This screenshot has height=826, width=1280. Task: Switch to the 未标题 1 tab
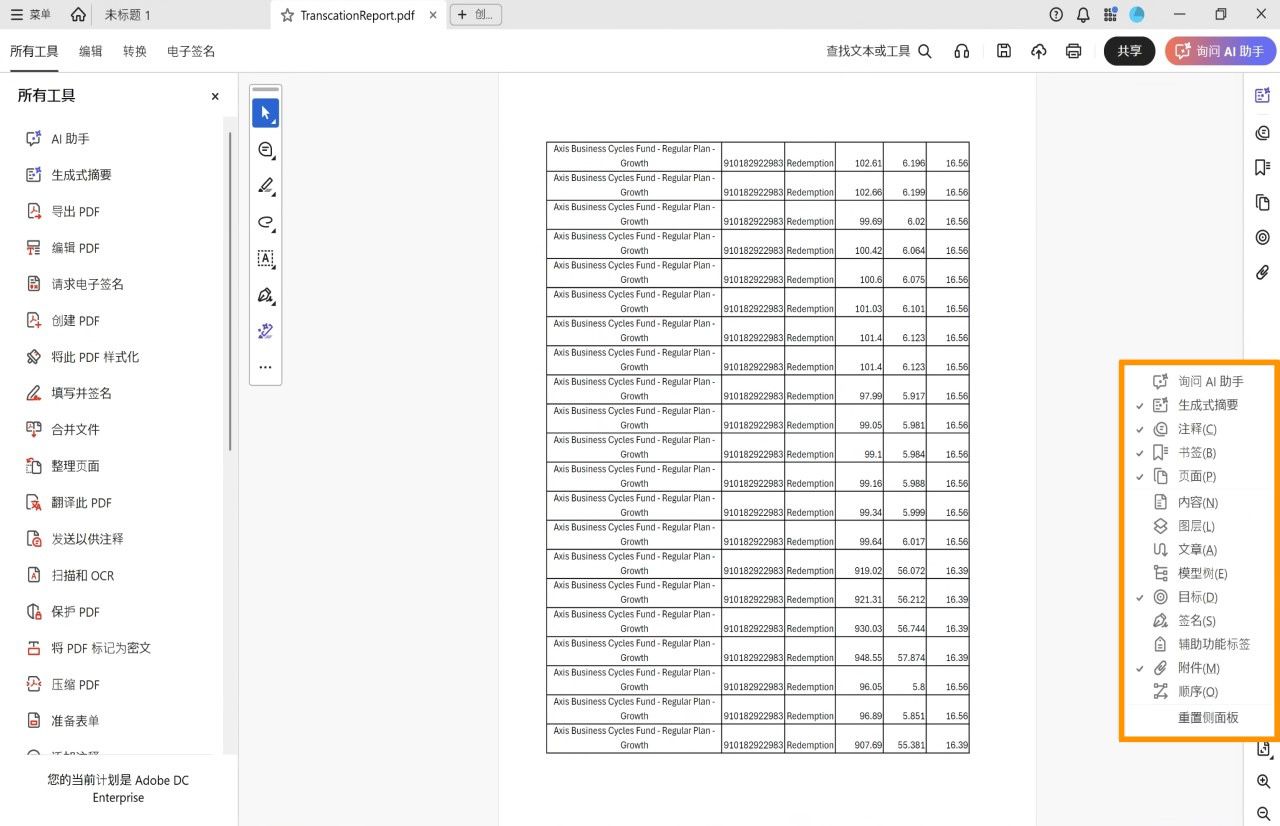128,15
